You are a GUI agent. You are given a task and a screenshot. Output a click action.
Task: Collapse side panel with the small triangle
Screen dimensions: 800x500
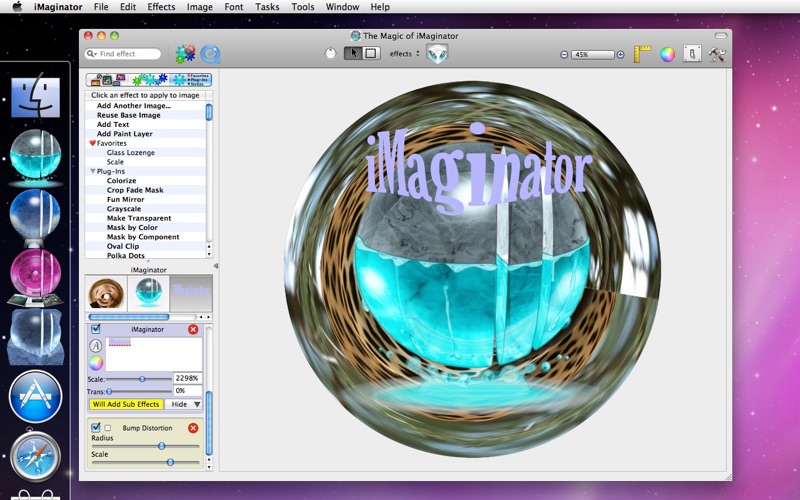[x=215, y=266]
